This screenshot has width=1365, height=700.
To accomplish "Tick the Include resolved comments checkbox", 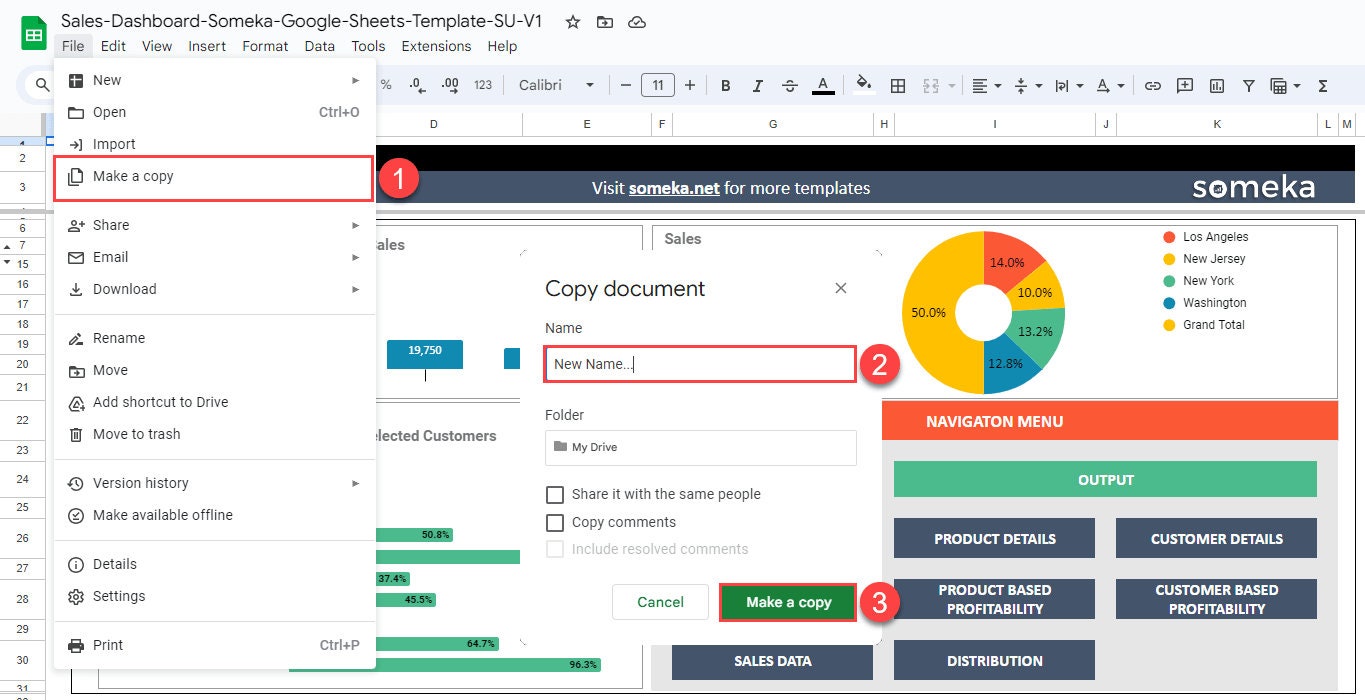I will [555, 549].
